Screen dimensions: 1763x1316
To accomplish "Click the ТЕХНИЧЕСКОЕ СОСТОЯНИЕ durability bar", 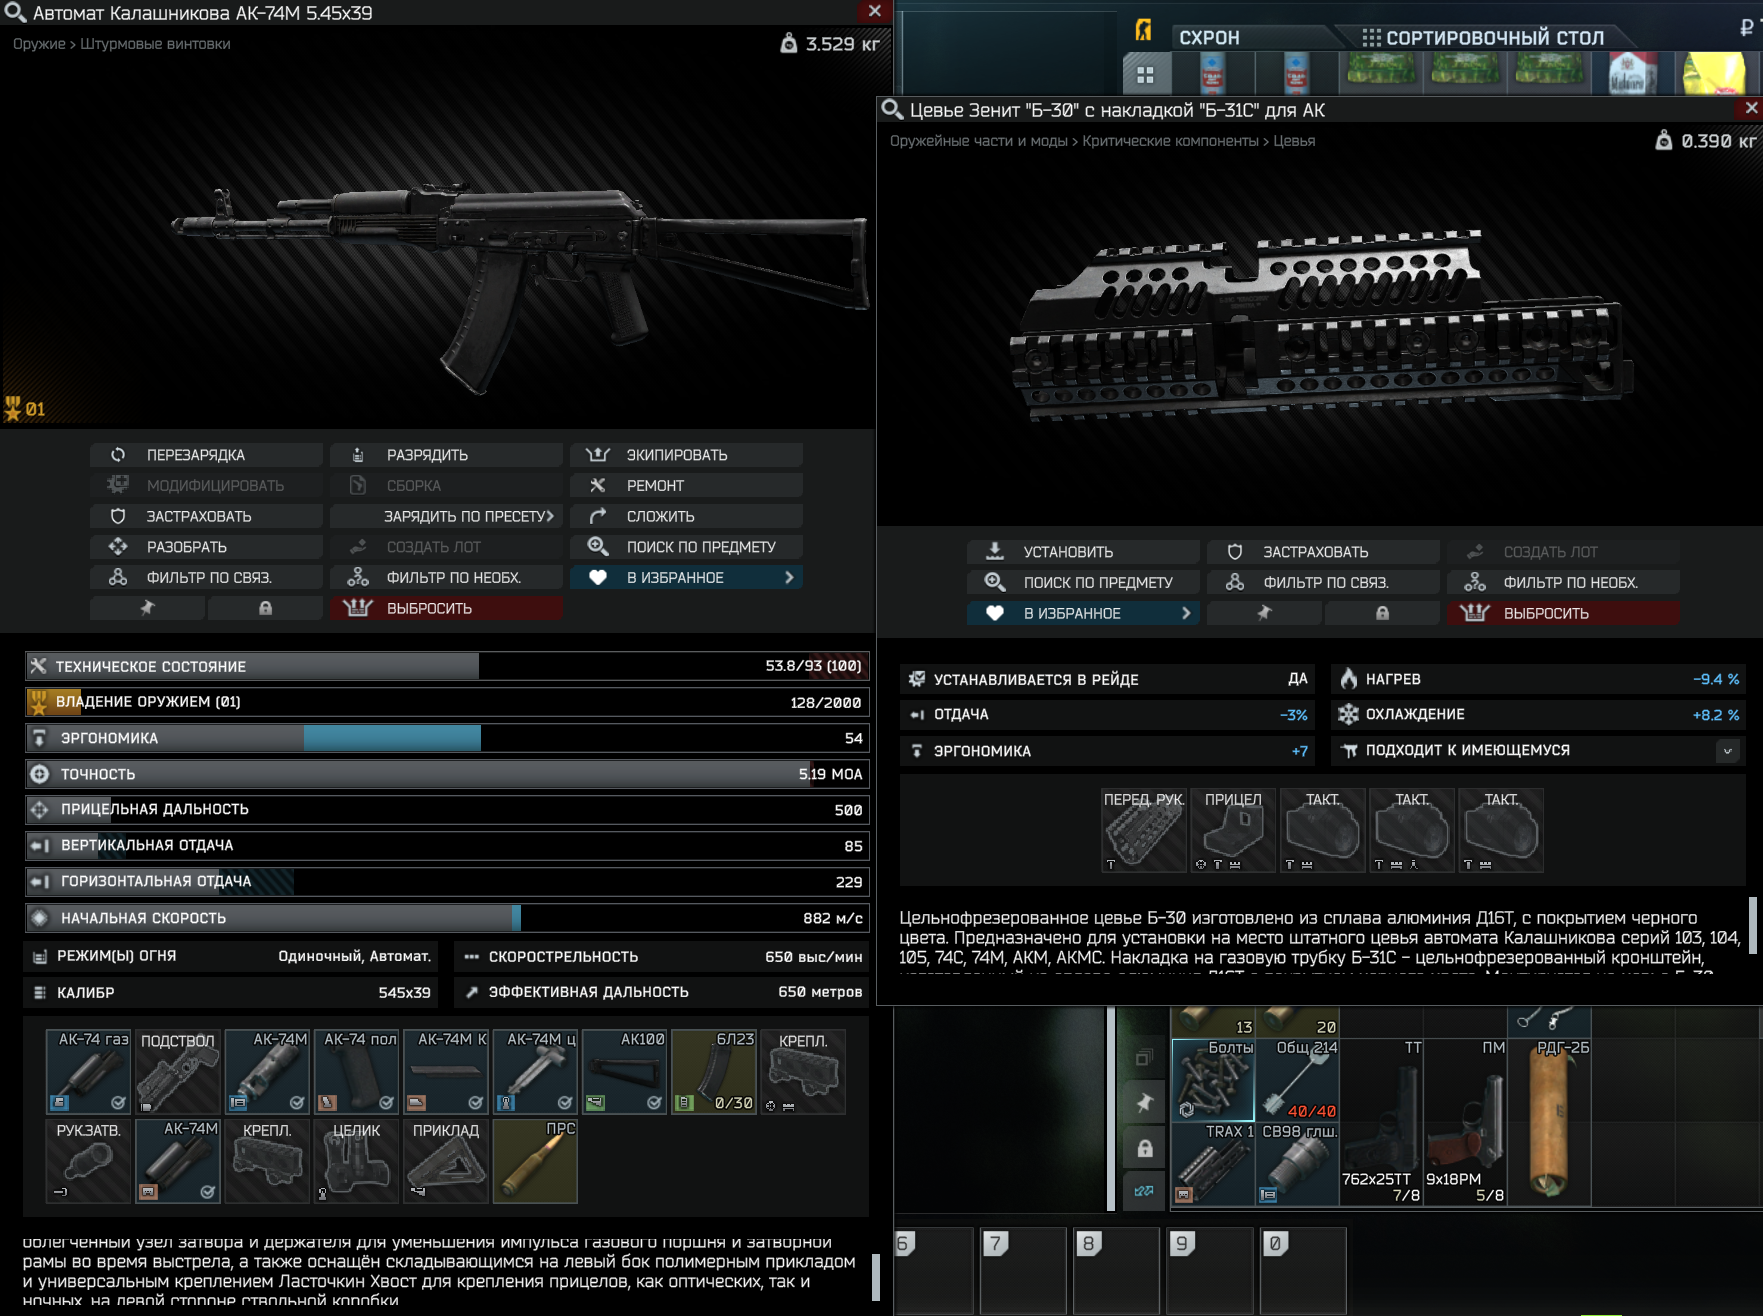I will [x=447, y=666].
